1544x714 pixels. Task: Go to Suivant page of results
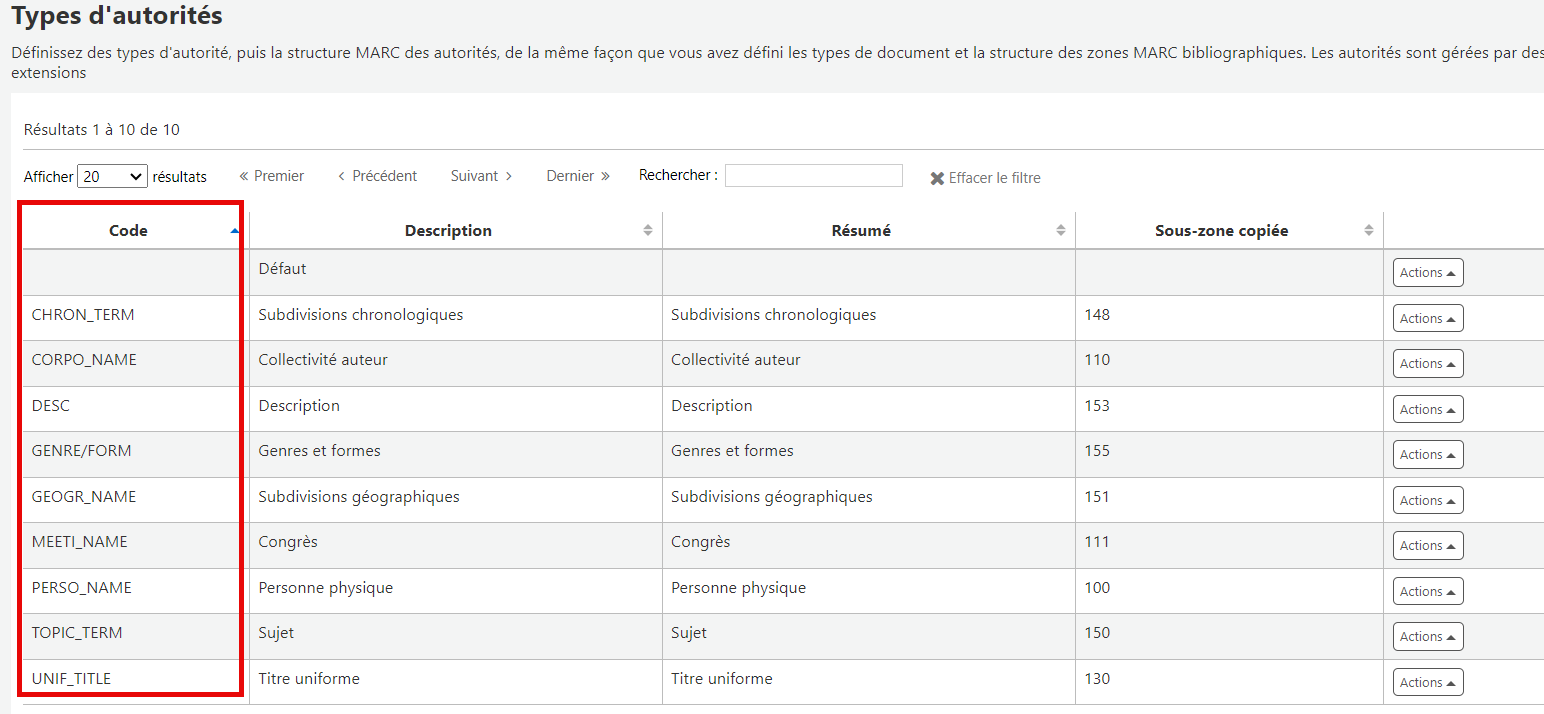(x=482, y=176)
